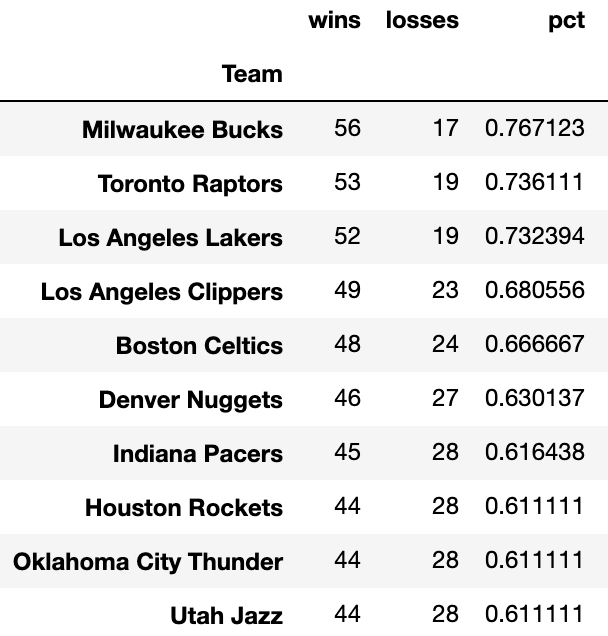Select the Denver Nuggets row label

point(191,400)
